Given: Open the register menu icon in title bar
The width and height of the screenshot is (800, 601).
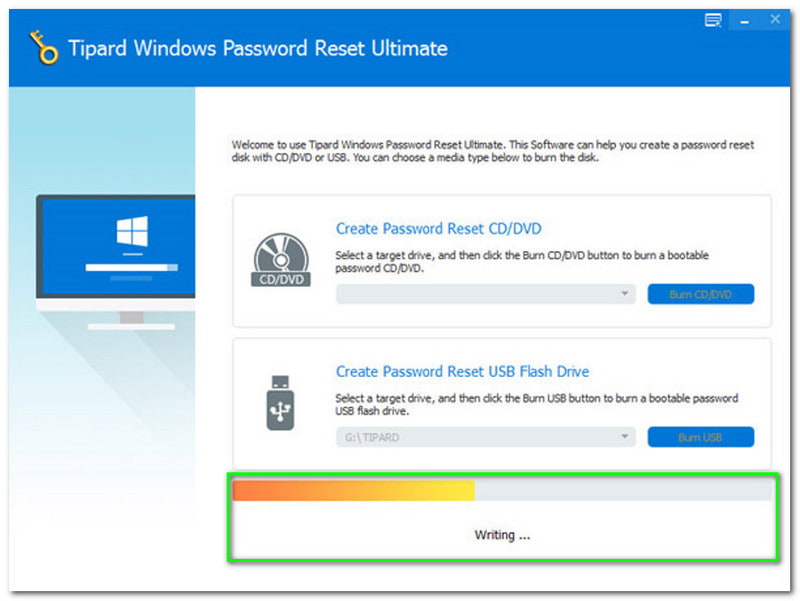Looking at the screenshot, I should tap(712, 20).
